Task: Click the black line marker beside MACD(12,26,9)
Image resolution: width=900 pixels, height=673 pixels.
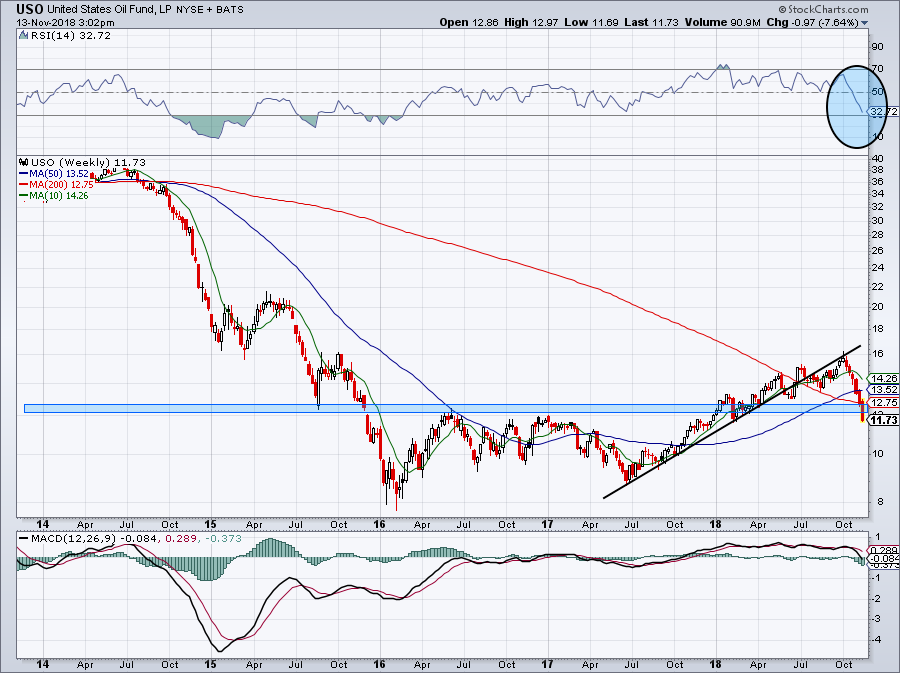Action: [x=24, y=539]
